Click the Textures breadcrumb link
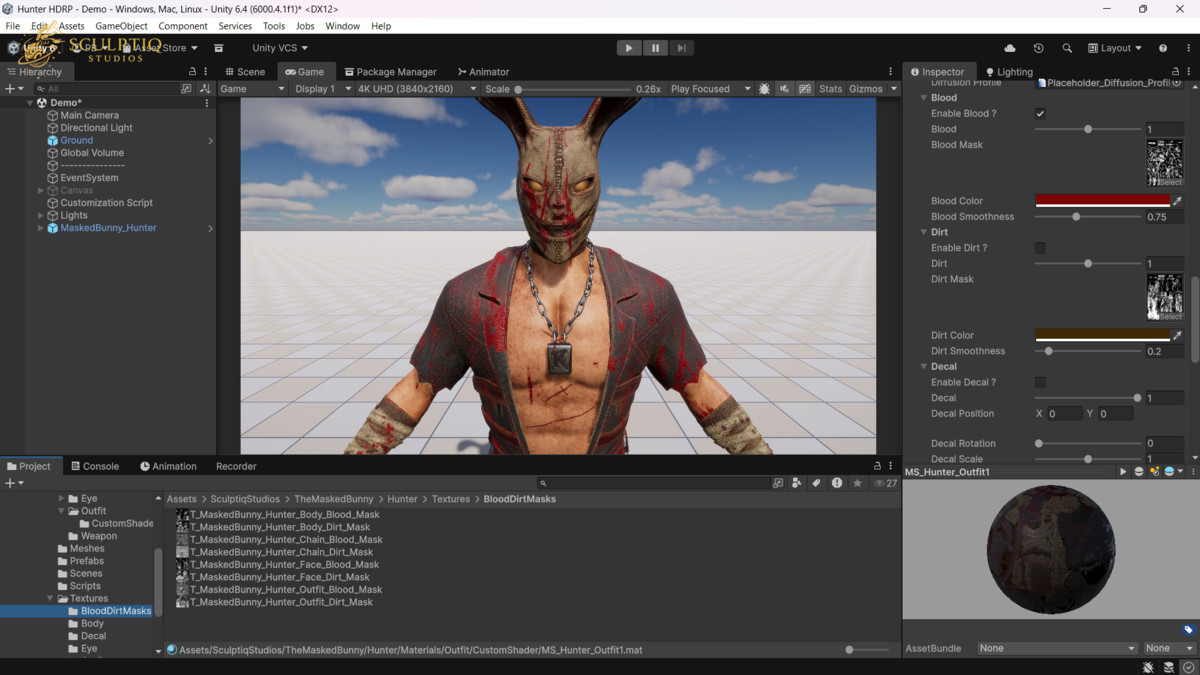Image resolution: width=1200 pixels, height=675 pixels. [x=451, y=499]
